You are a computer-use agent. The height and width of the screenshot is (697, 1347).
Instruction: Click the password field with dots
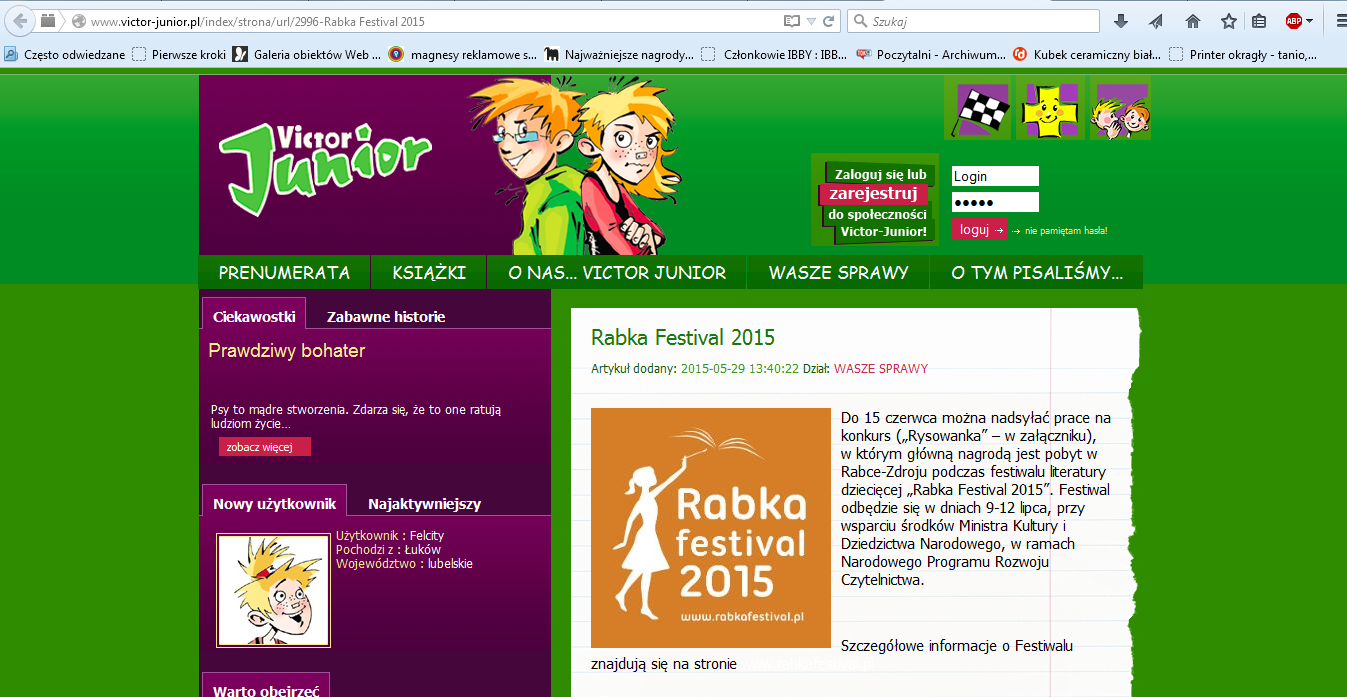pos(995,202)
